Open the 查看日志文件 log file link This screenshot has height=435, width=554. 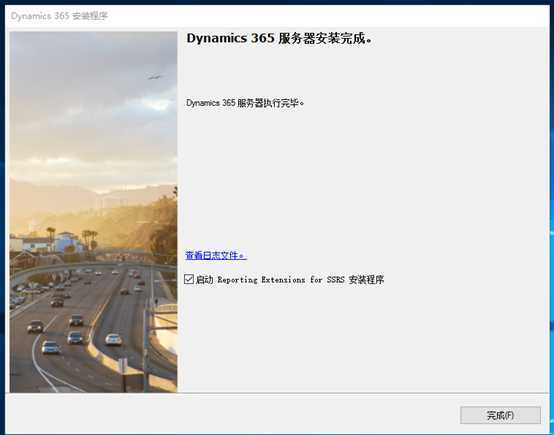click(216, 255)
